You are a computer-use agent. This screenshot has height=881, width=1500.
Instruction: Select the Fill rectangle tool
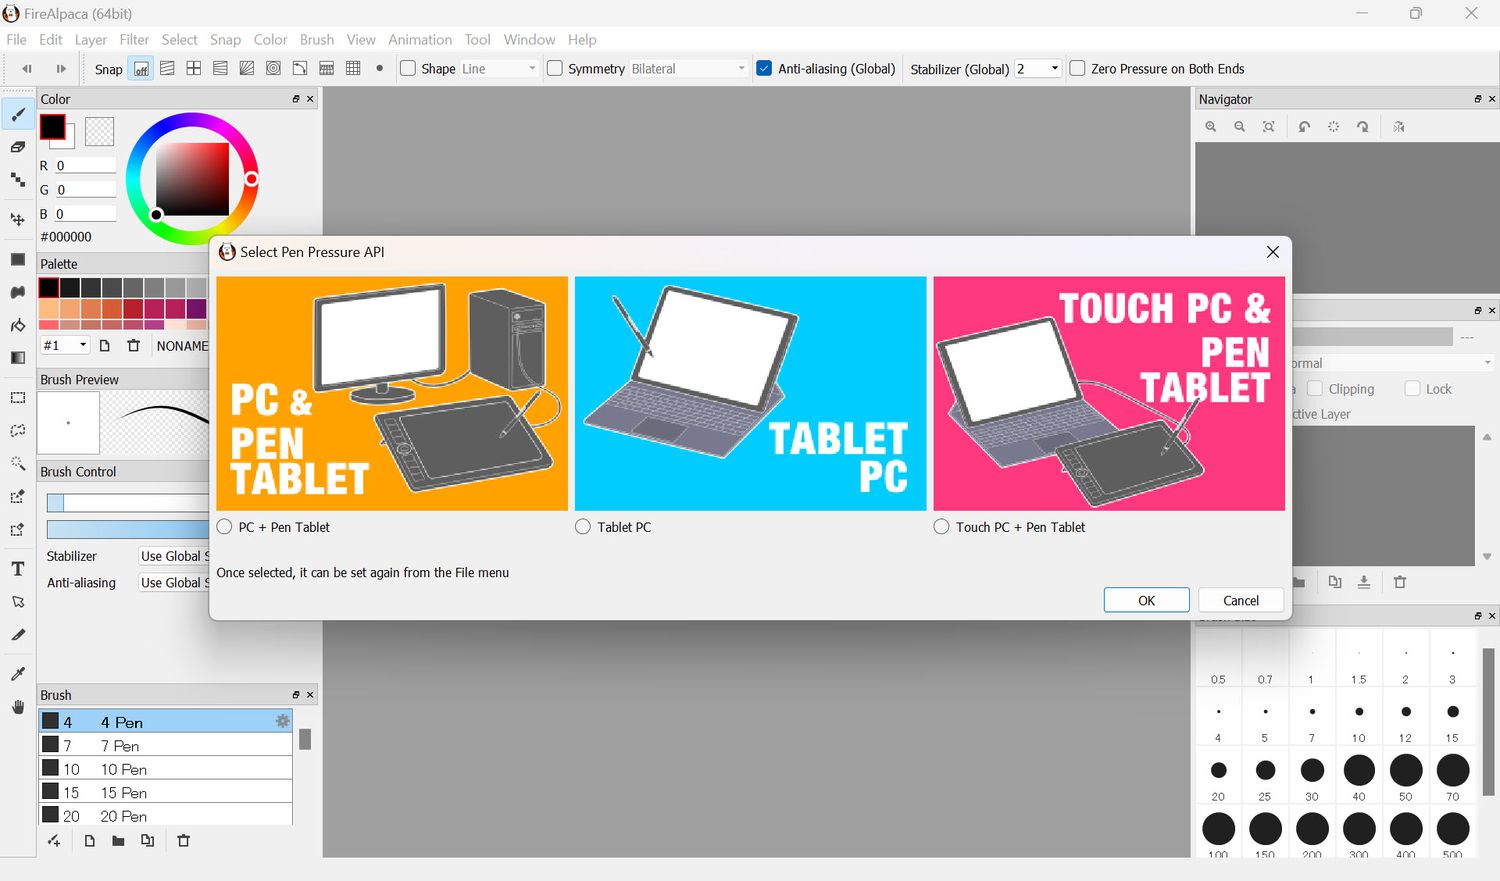click(17, 259)
